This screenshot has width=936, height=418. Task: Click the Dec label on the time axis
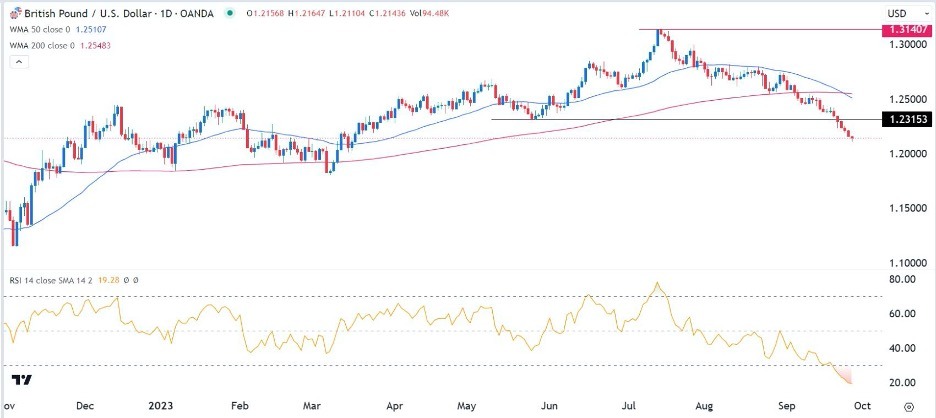85,406
